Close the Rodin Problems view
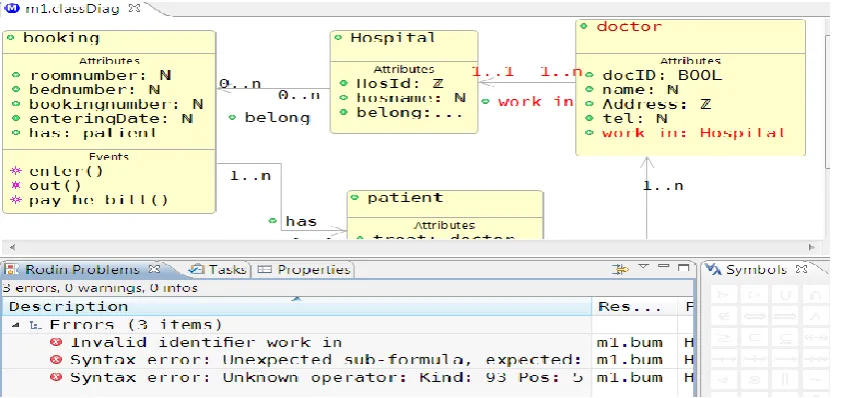Viewport: 841px width, 398px height. (x=154, y=268)
